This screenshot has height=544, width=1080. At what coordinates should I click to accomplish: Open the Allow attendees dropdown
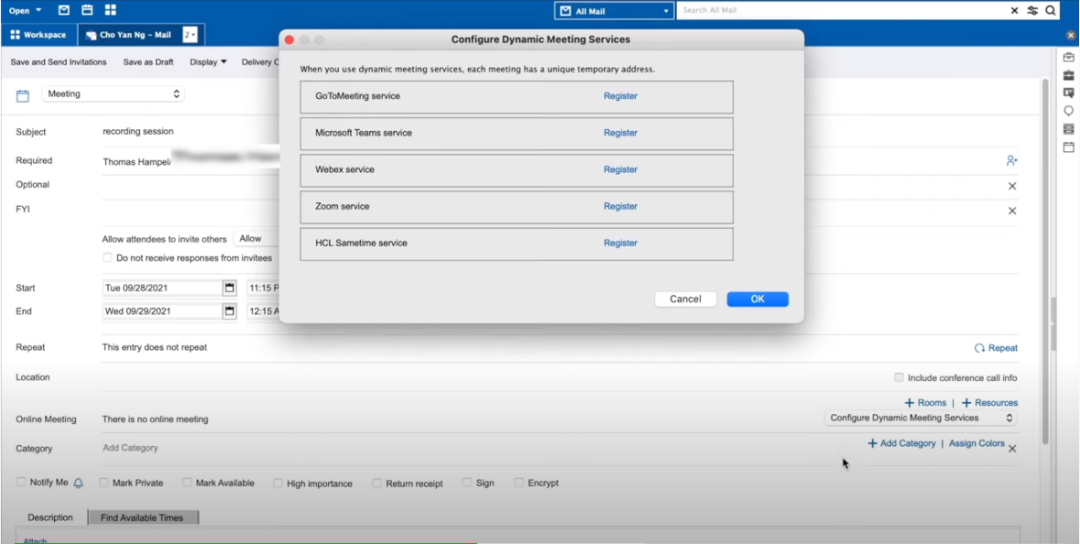coord(256,239)
